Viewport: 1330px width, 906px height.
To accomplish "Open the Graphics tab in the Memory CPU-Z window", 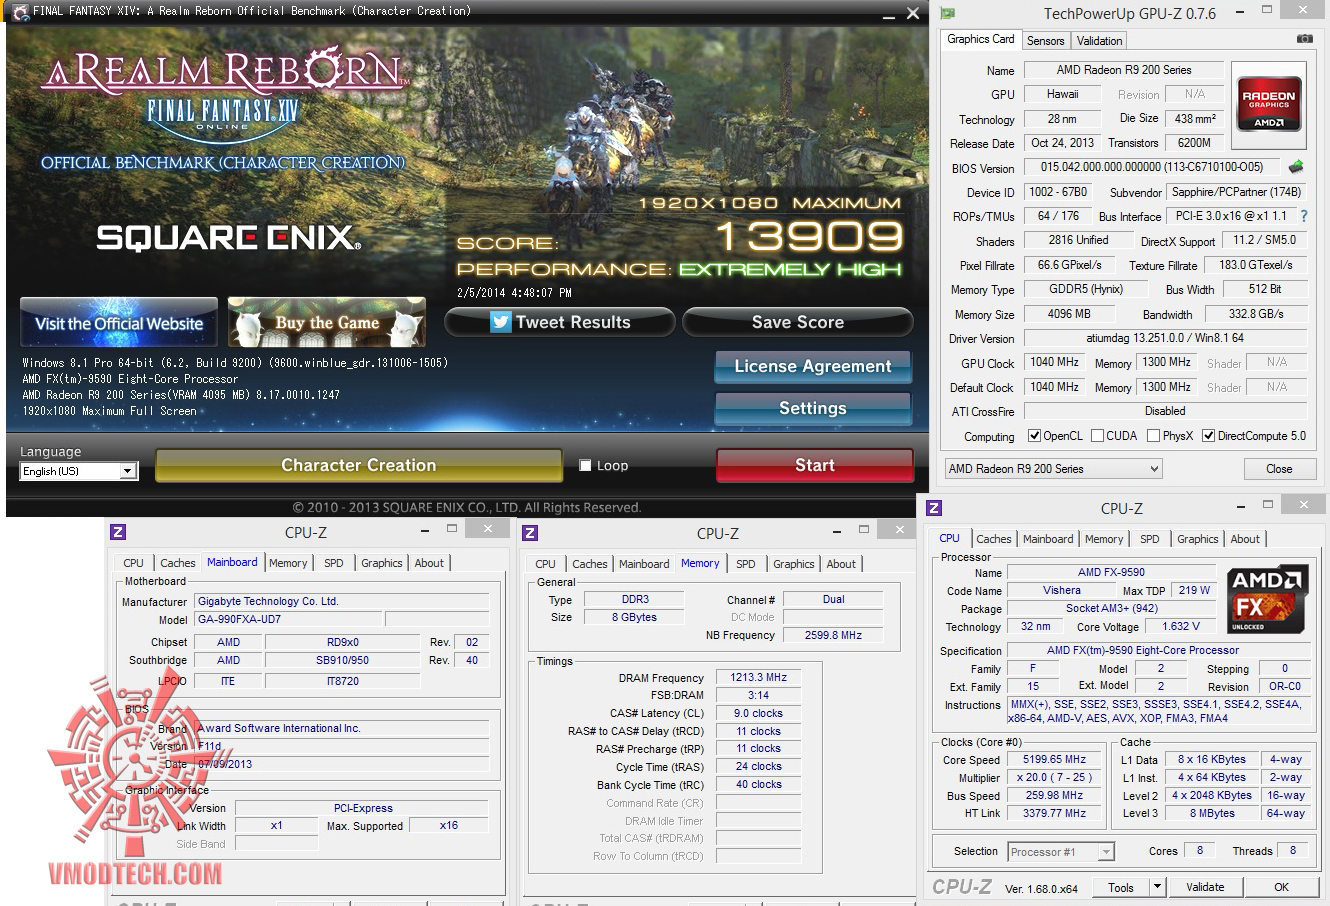I will pos(794,564).
